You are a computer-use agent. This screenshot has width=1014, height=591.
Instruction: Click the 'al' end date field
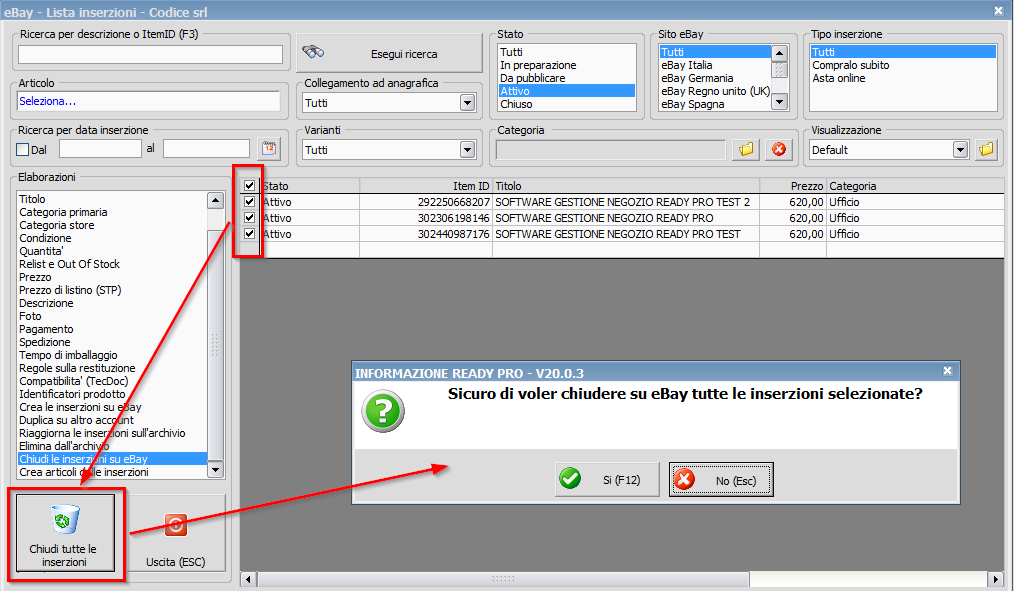206,149
